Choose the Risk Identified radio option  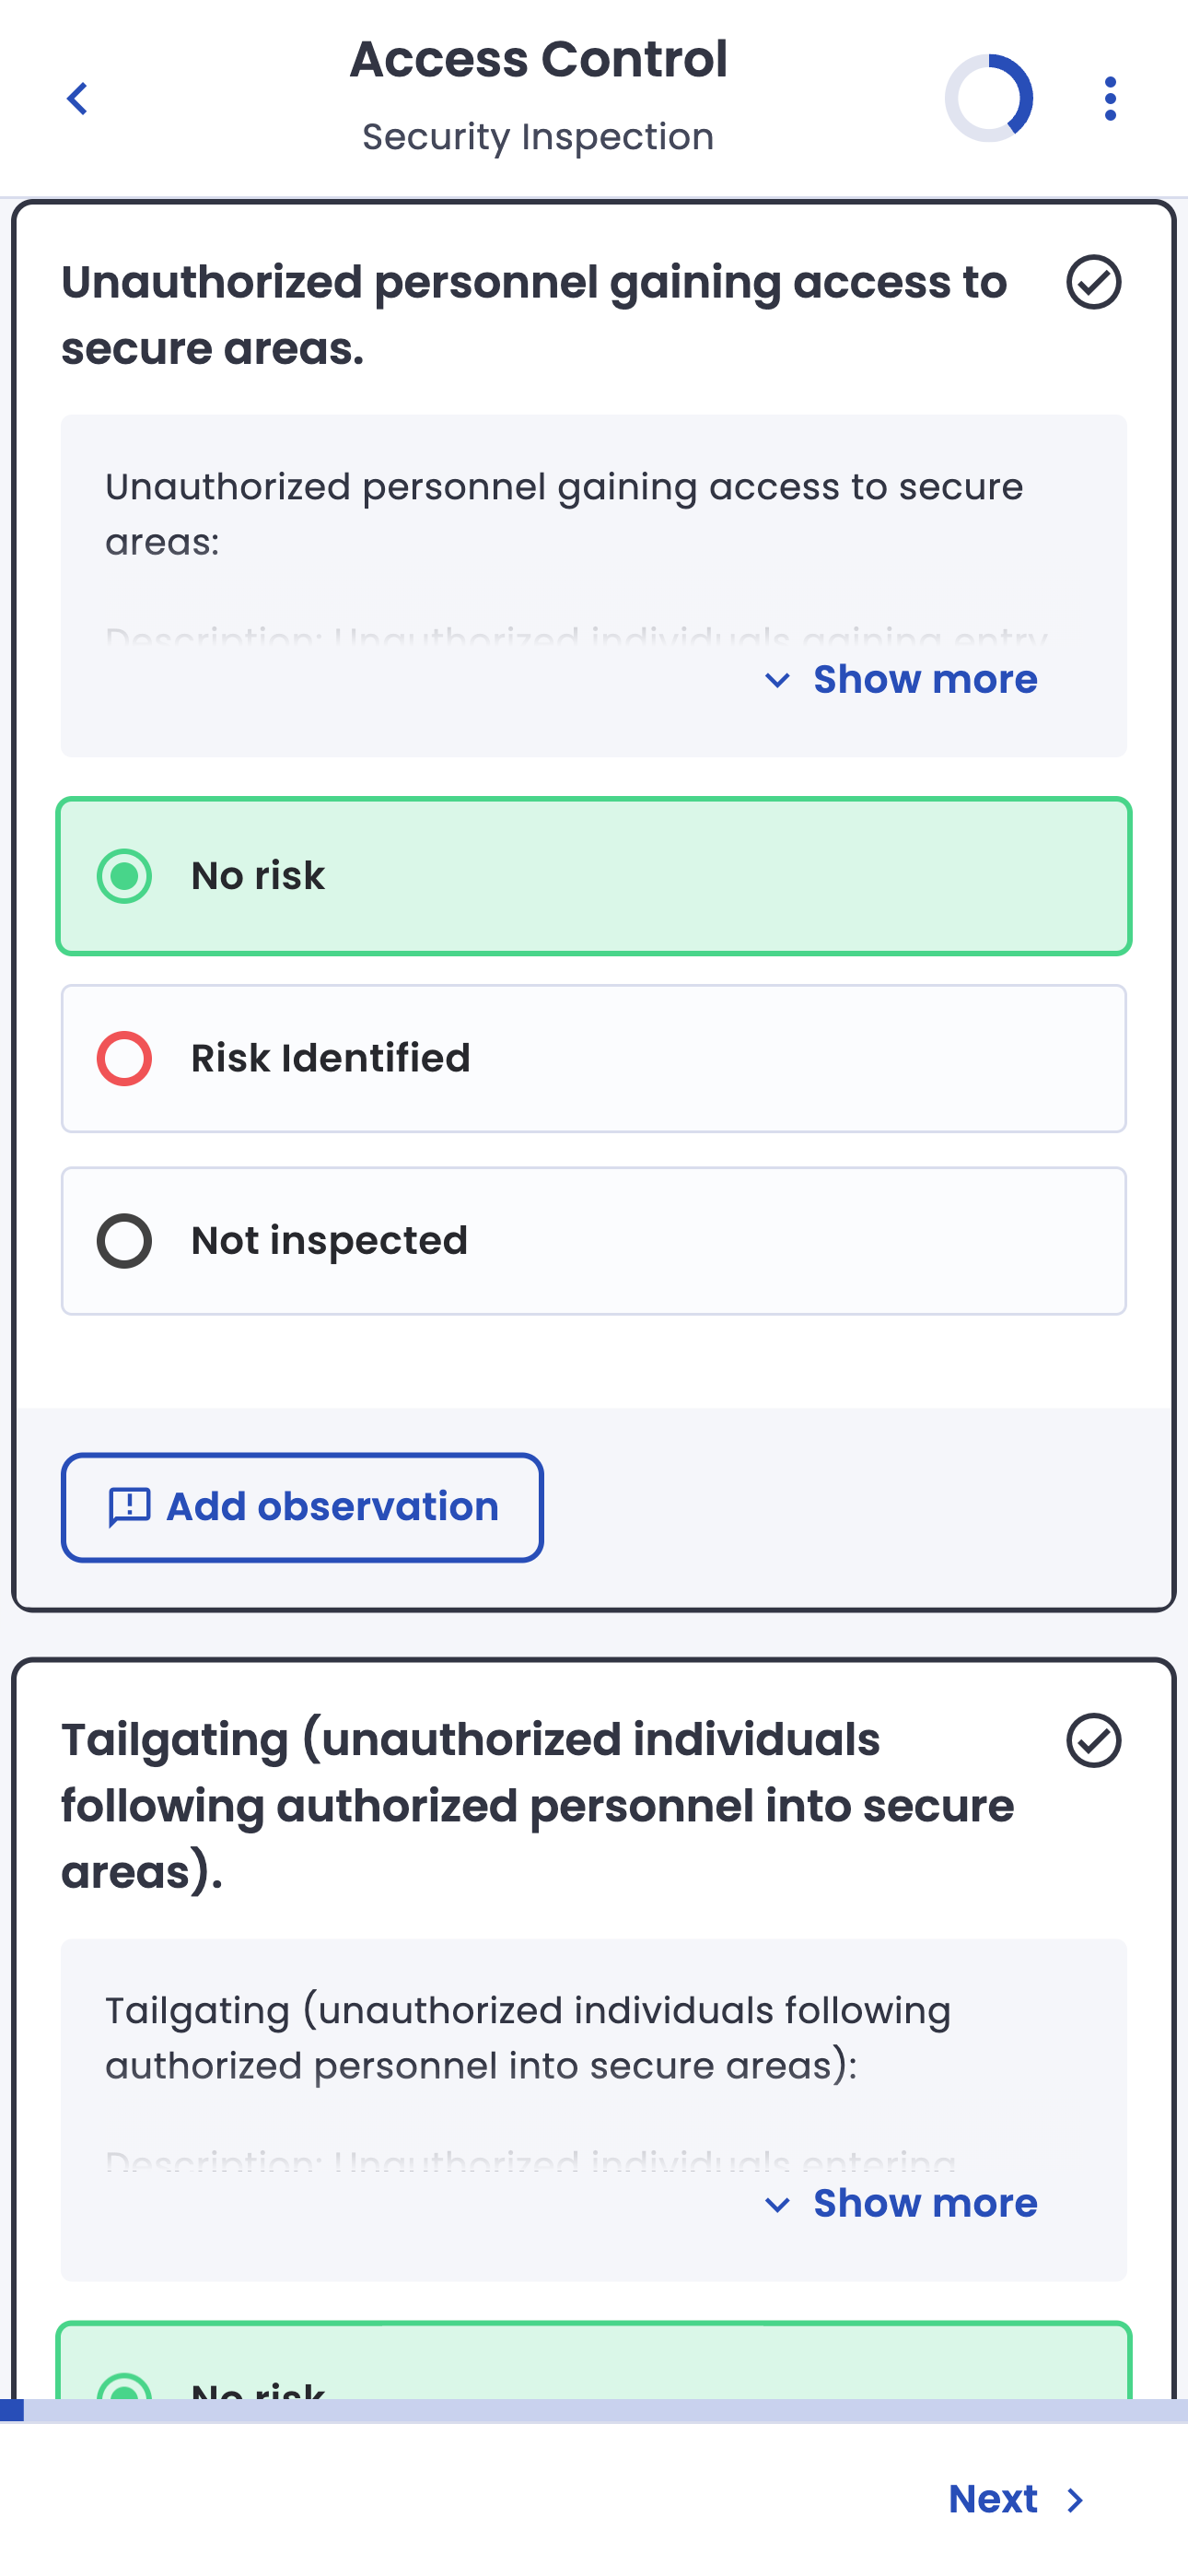tap(593, 1058)
